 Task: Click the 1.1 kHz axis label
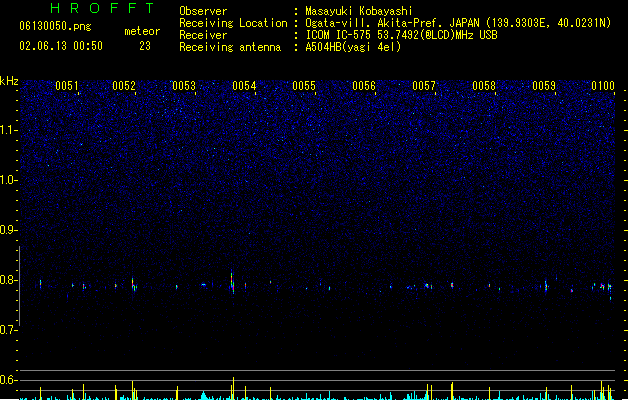8,130
